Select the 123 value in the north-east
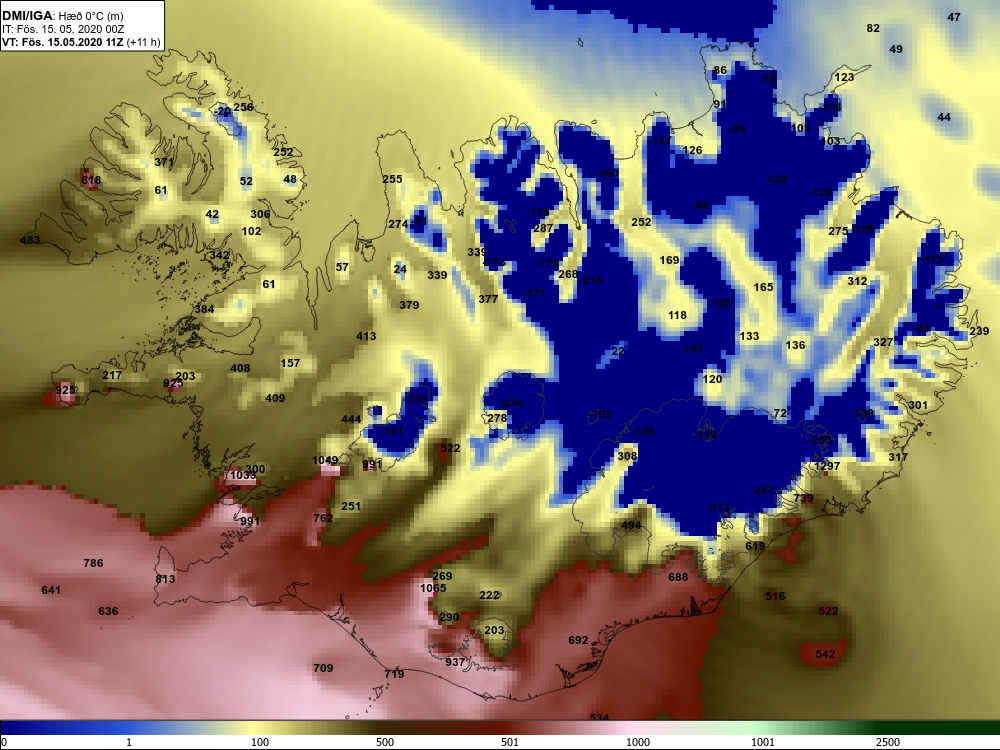 point(844,77)
